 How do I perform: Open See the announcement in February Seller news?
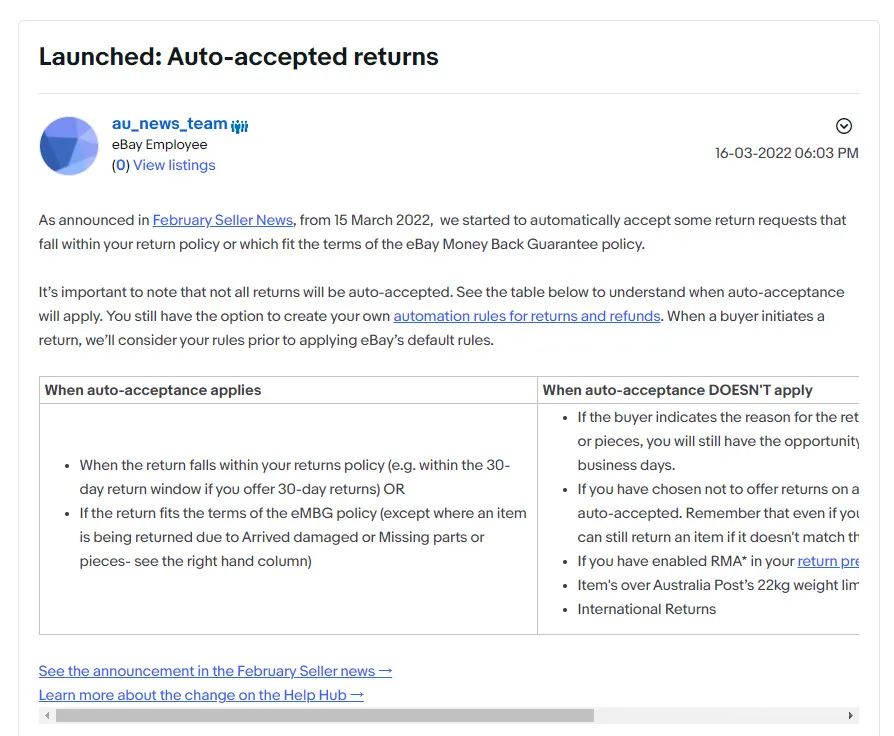pos(215,671)
